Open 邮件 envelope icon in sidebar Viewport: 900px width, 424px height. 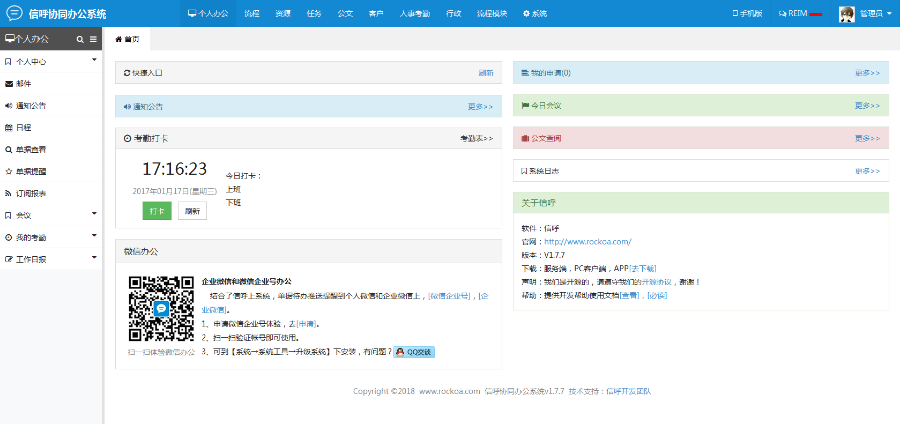tap(9, 84)
